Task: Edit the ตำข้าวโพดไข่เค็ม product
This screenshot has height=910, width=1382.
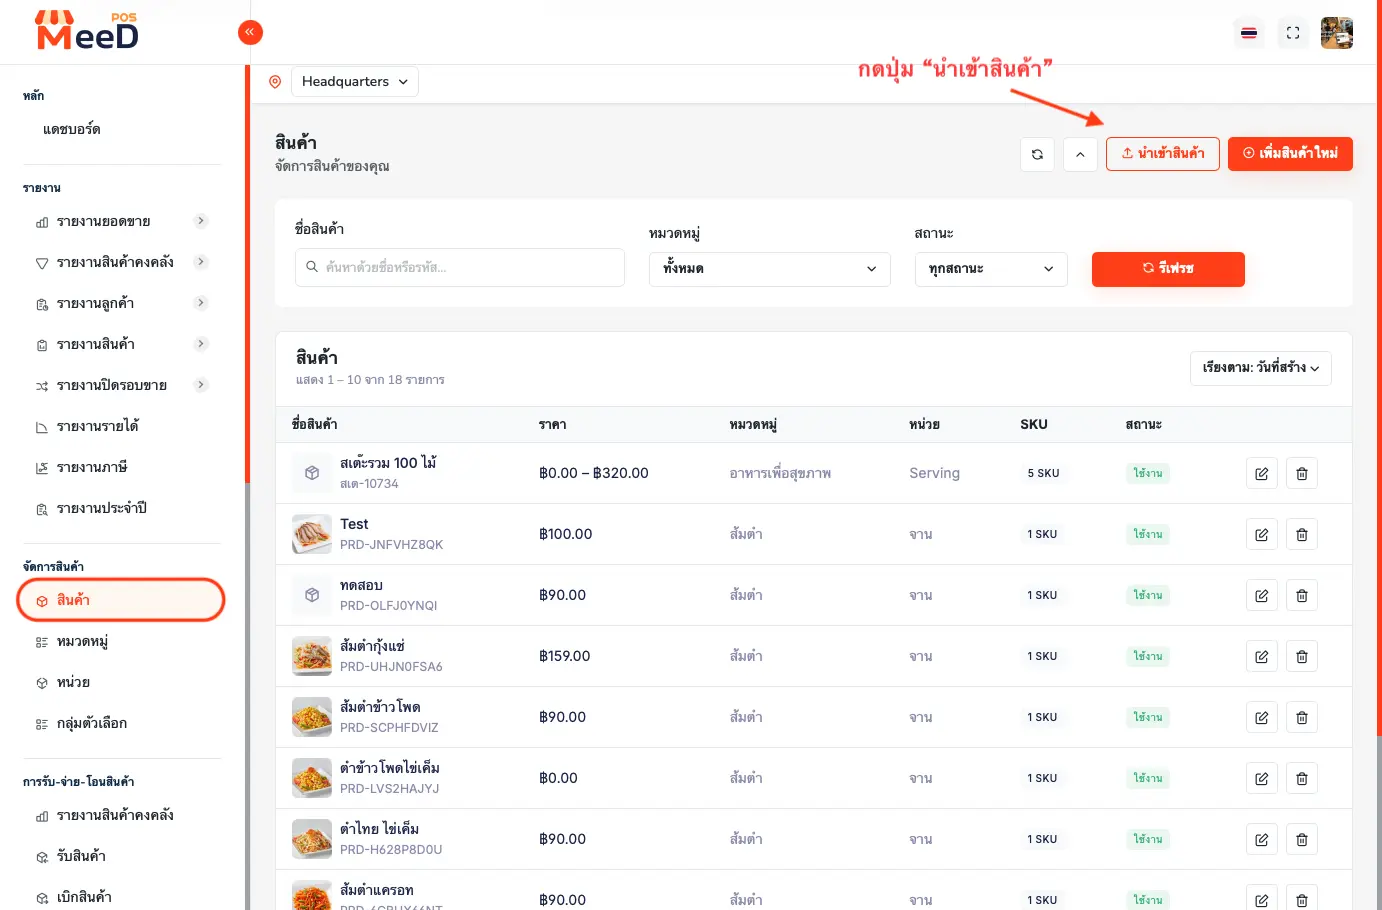Action: pos(1262,779)
